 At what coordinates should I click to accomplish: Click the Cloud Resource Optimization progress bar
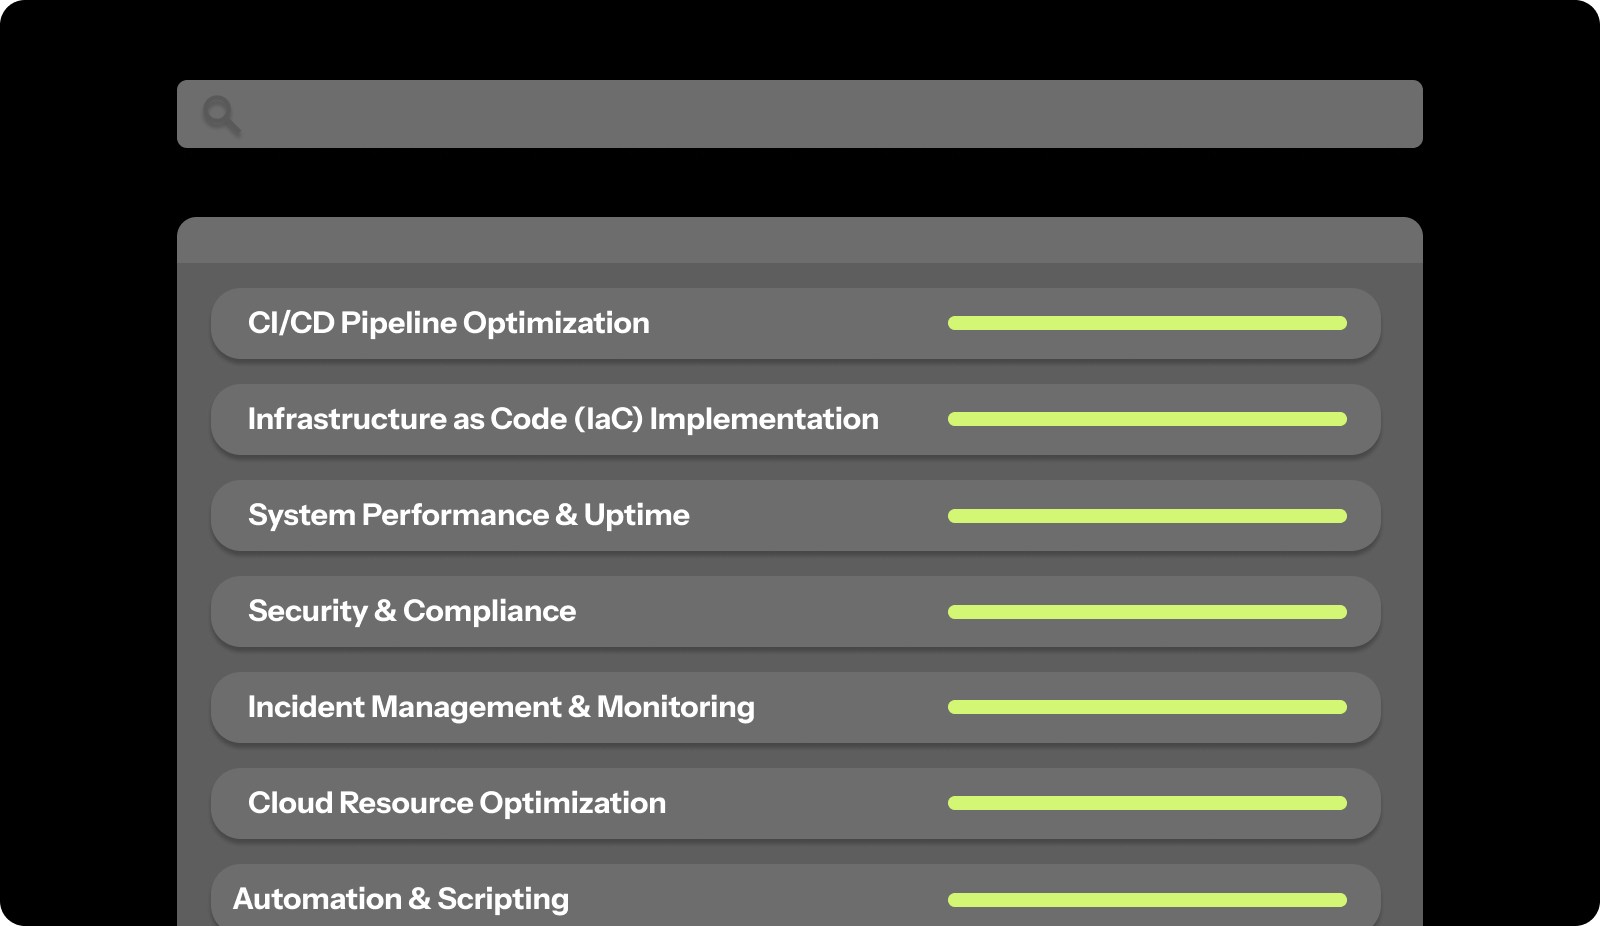1147,803
